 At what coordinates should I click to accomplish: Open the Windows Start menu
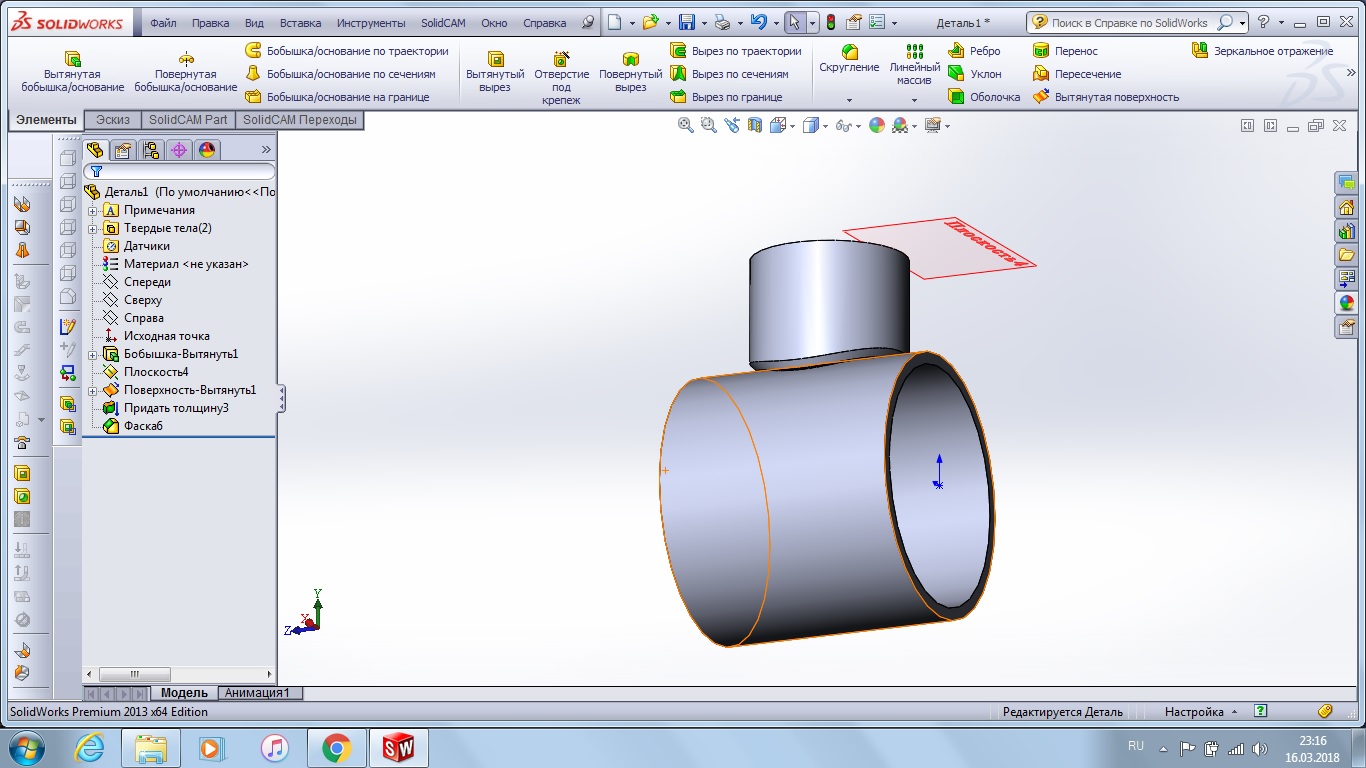coord(26,748)
